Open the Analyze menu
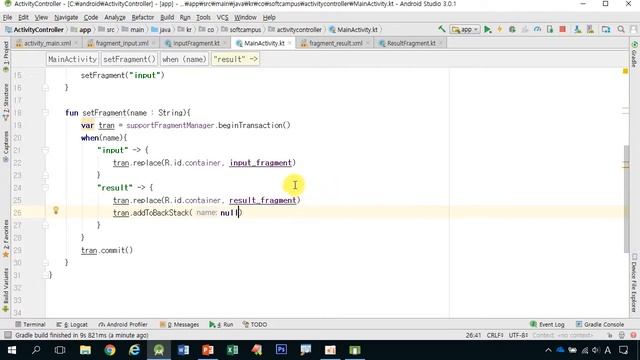Screen dimensions: 640x360 click(115, 18)
